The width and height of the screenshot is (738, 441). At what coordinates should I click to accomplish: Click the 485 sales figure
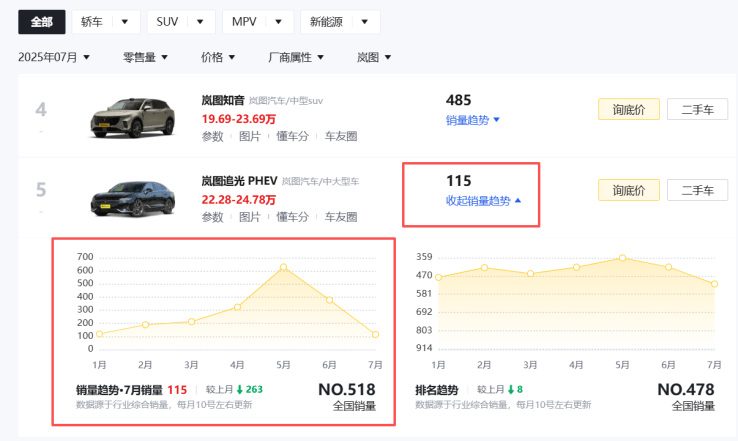[x=458, y=100]
